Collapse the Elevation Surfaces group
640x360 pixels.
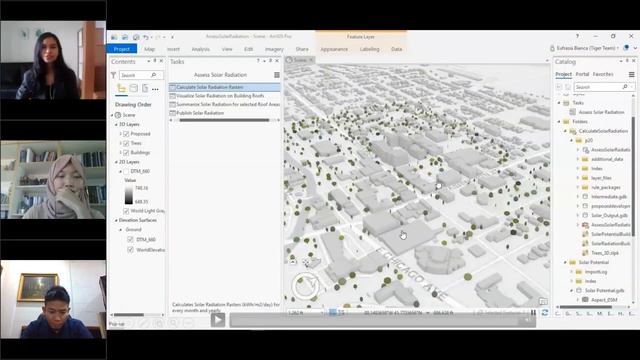click(116, 220)
